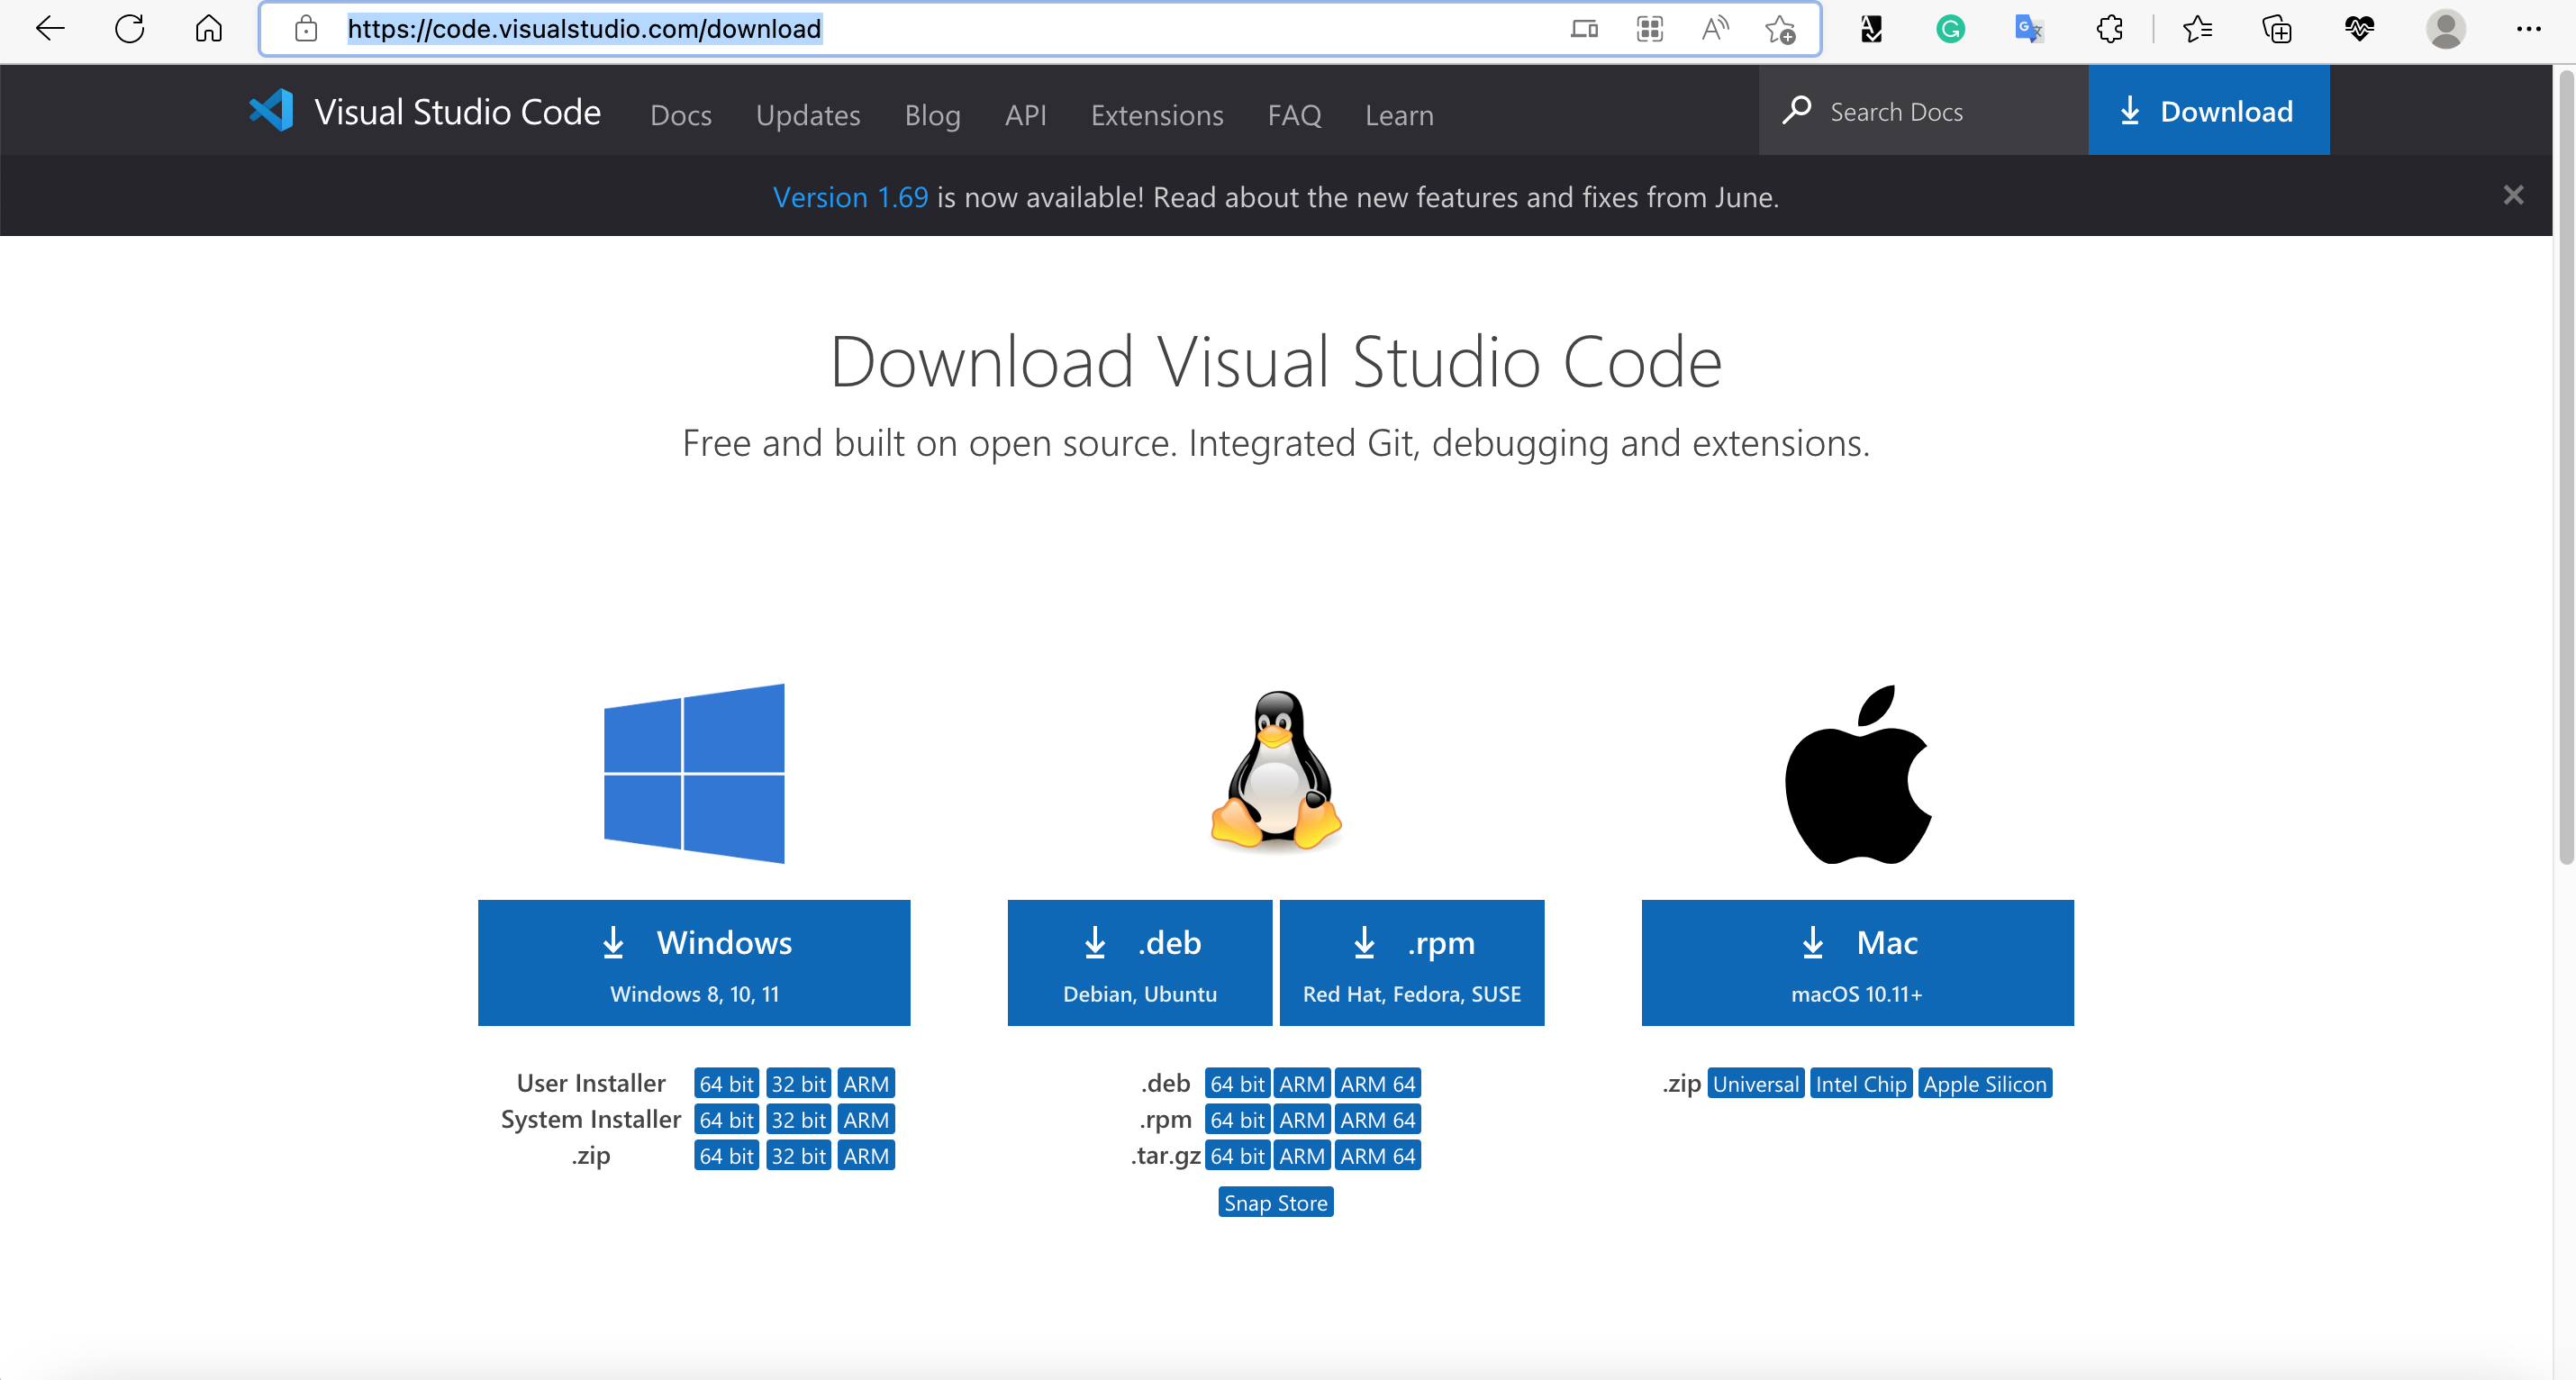The height and width of the screenshot is (1380, 2576).
Task: Reload the page with the refresh icon
Action: point(130,29)
